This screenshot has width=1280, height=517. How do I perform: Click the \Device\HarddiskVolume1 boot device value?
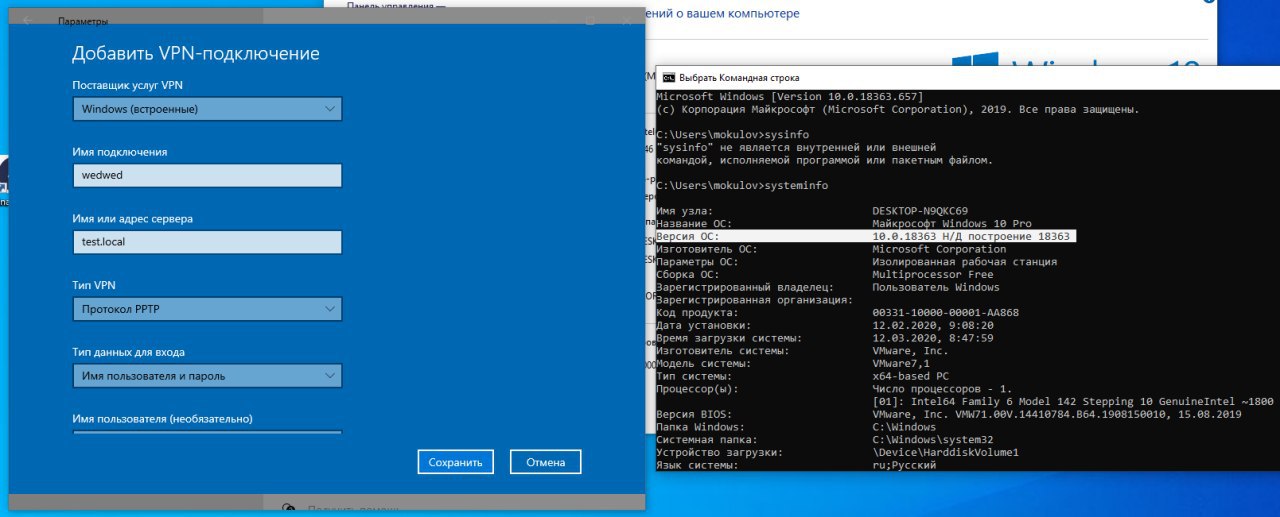[x=945, y=453]
